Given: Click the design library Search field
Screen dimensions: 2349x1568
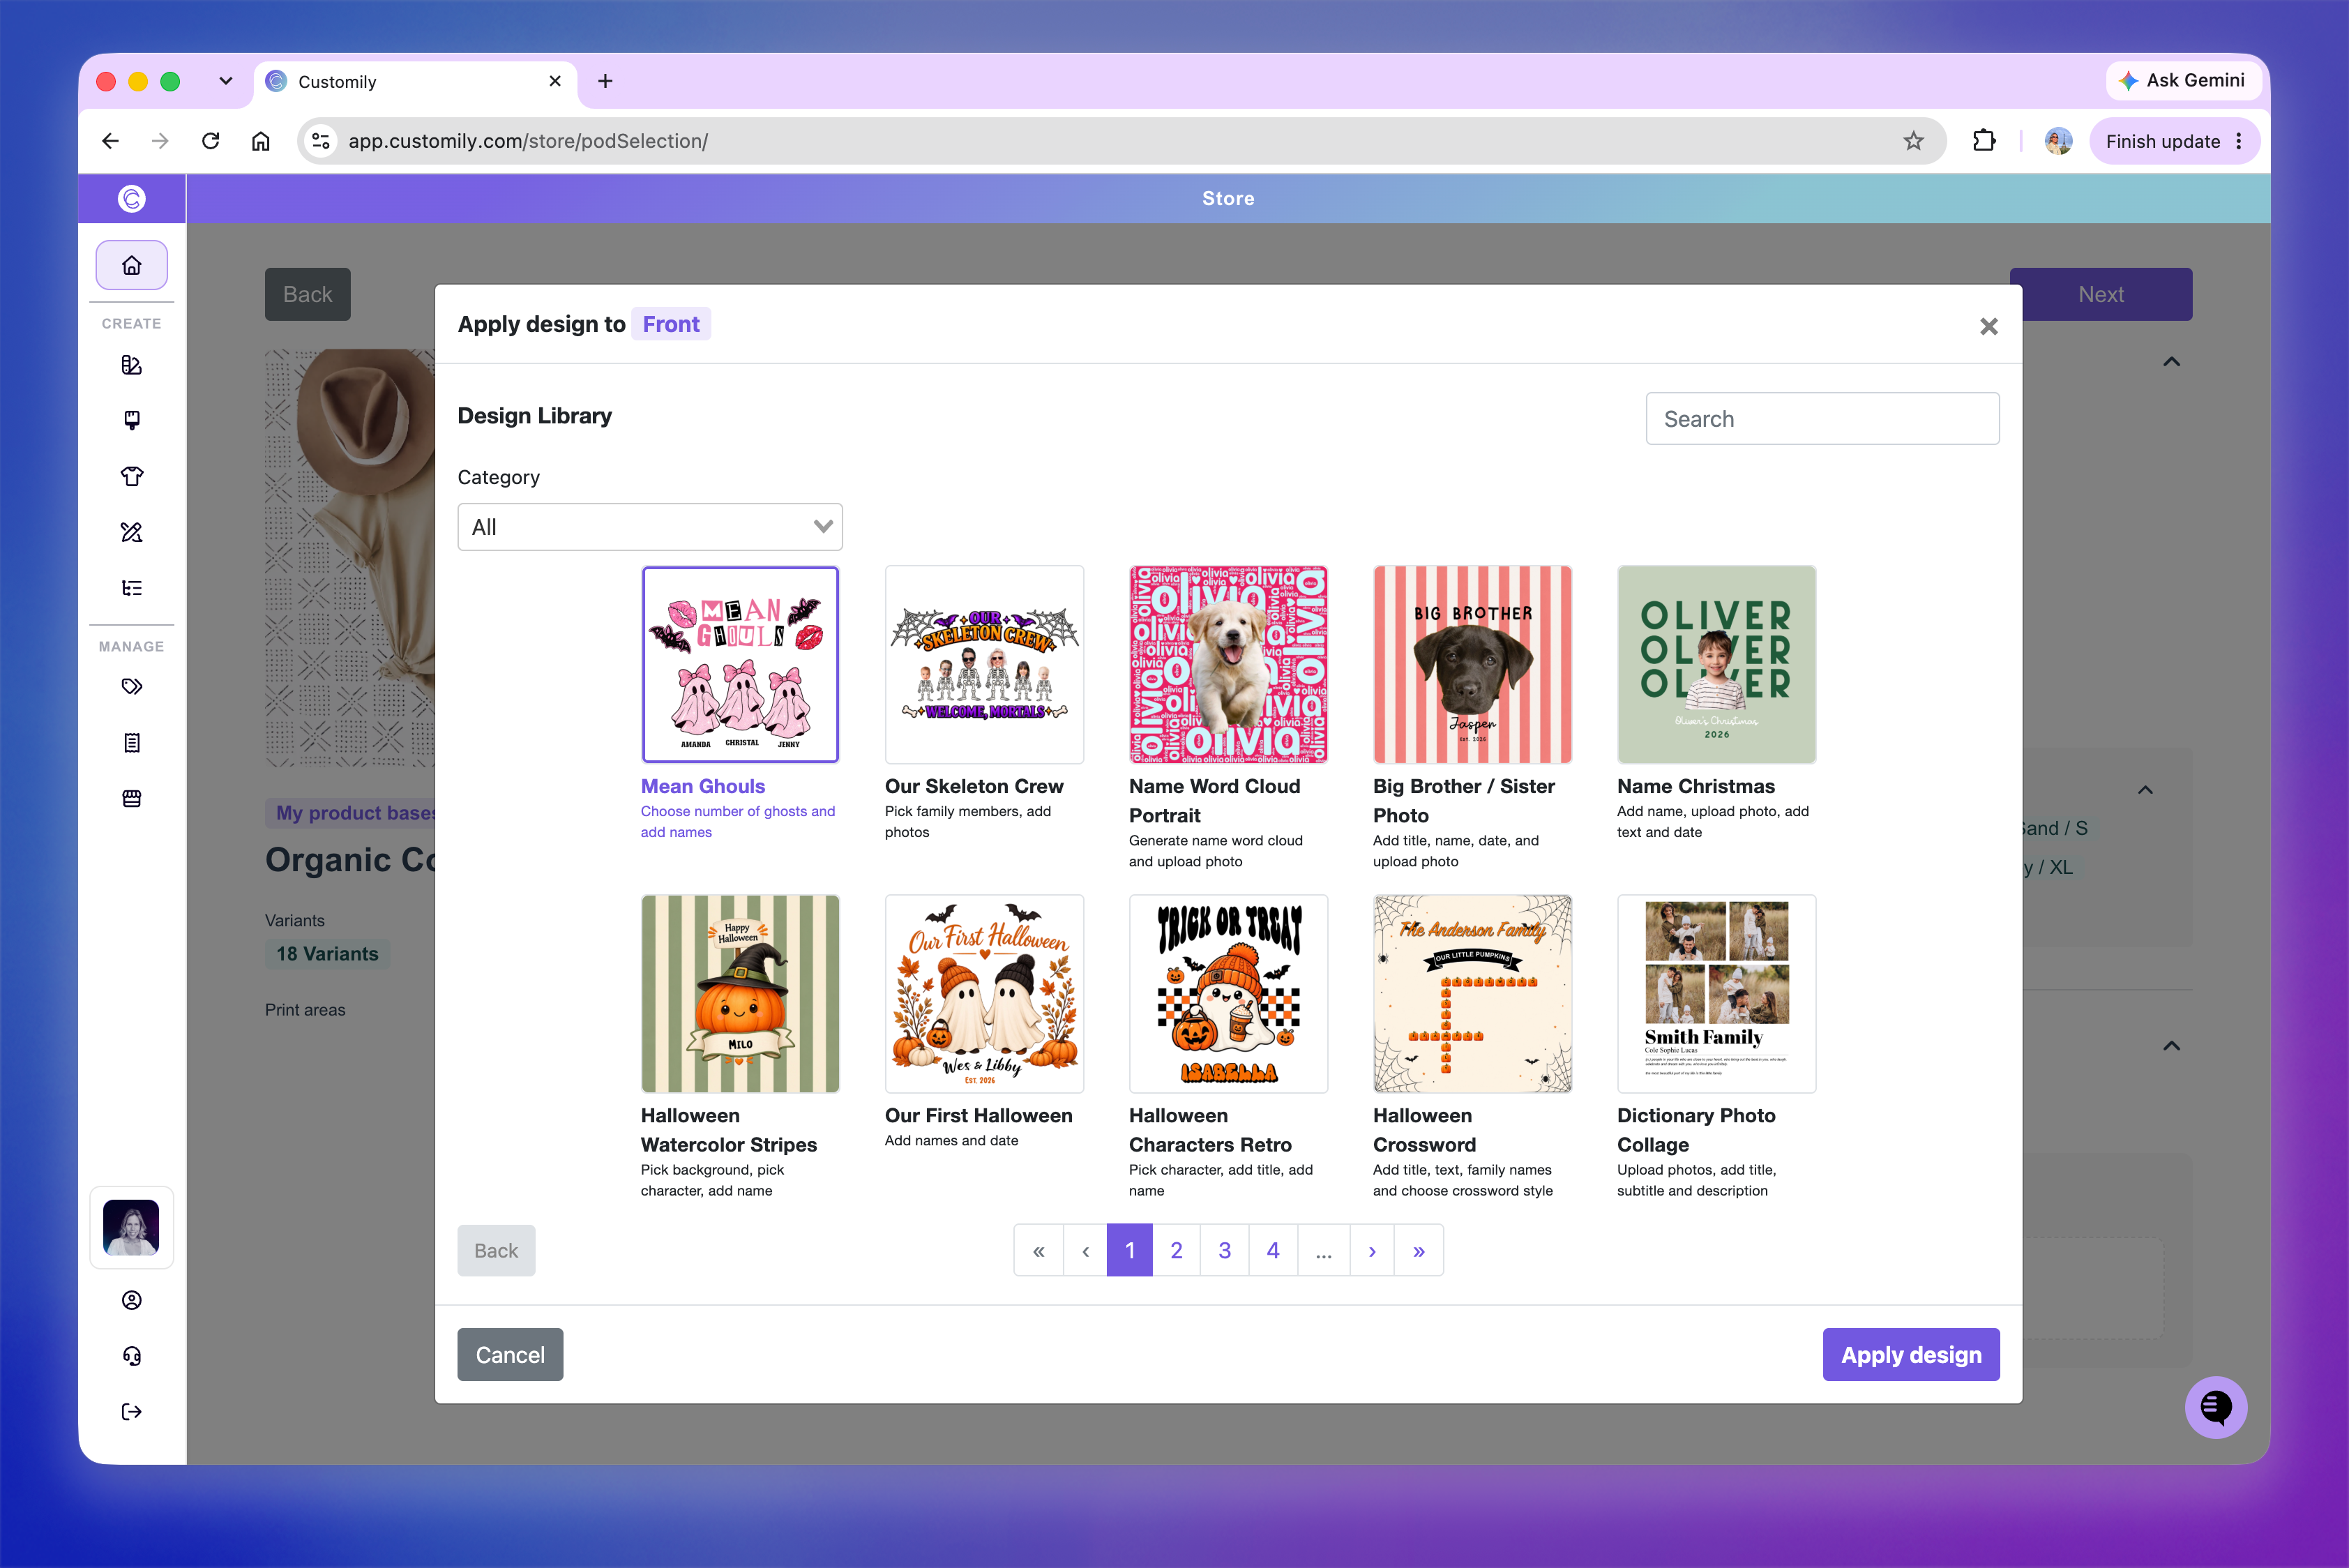Looking at the screenshot, I should (x=1822, y=419).
